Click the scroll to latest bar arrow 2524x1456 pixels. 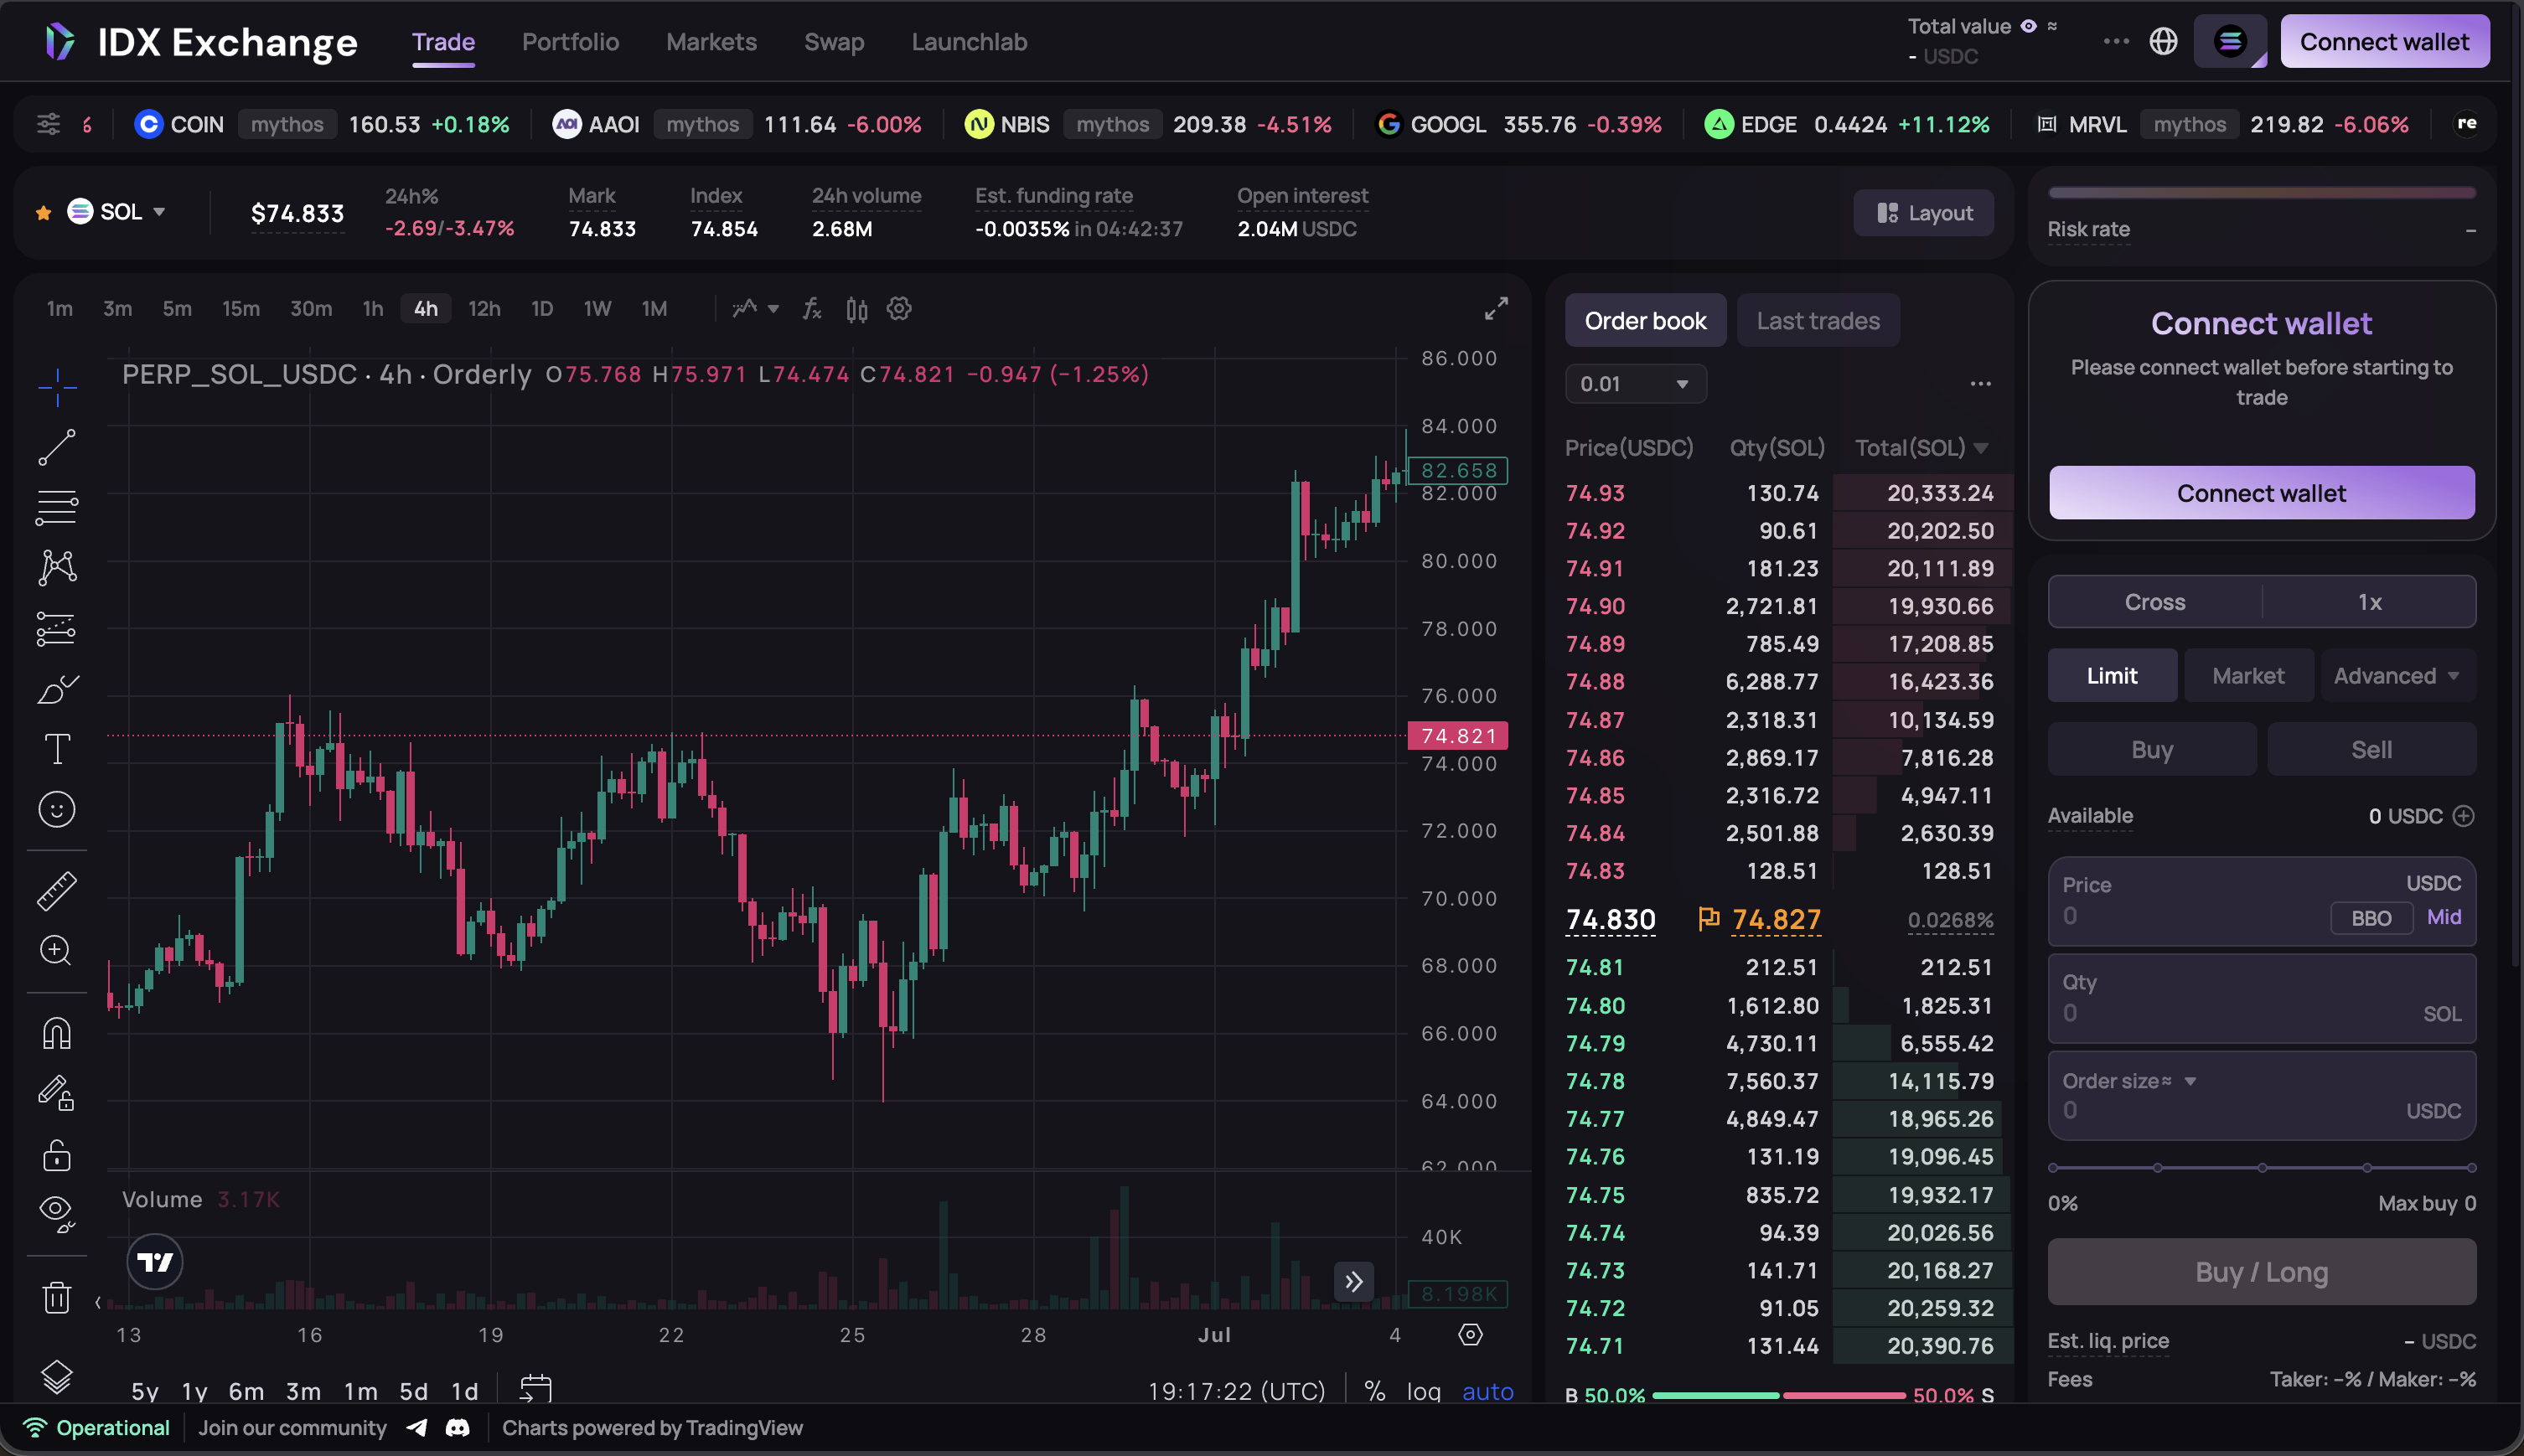1354,1281
